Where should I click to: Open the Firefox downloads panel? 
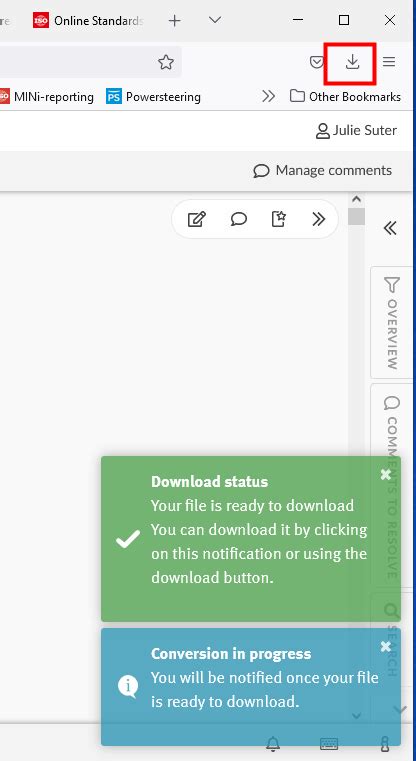[352, 62]
